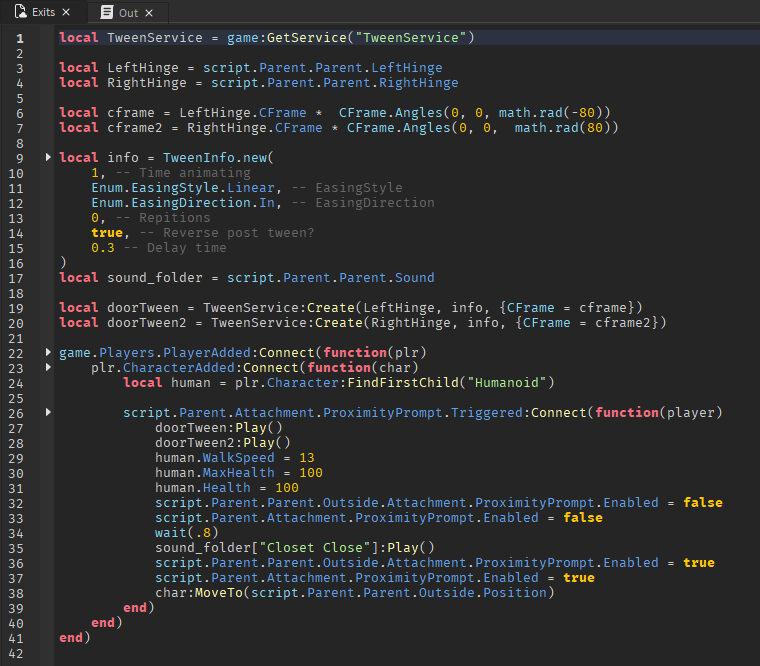Image resolution: width=760 pixels, height=666 pixels.
Task: Click line number 42 in the gutter
Action: 16,653
